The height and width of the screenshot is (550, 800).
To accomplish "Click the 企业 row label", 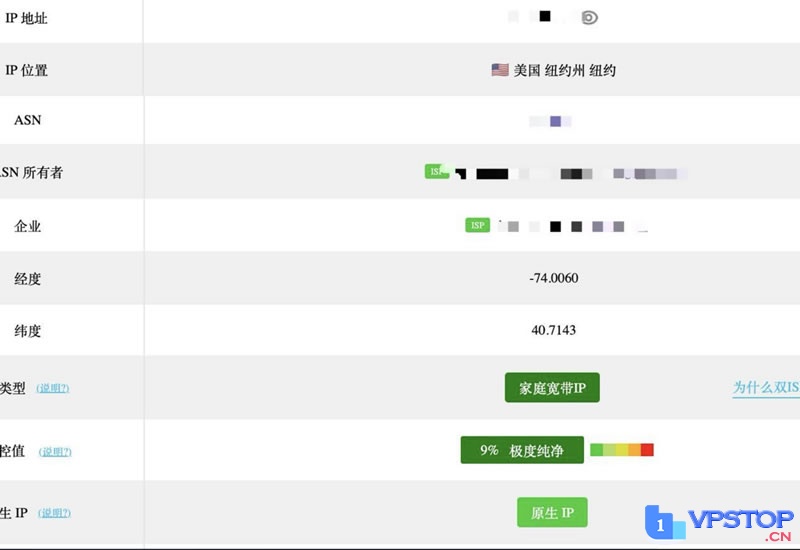I will [28, 226].
